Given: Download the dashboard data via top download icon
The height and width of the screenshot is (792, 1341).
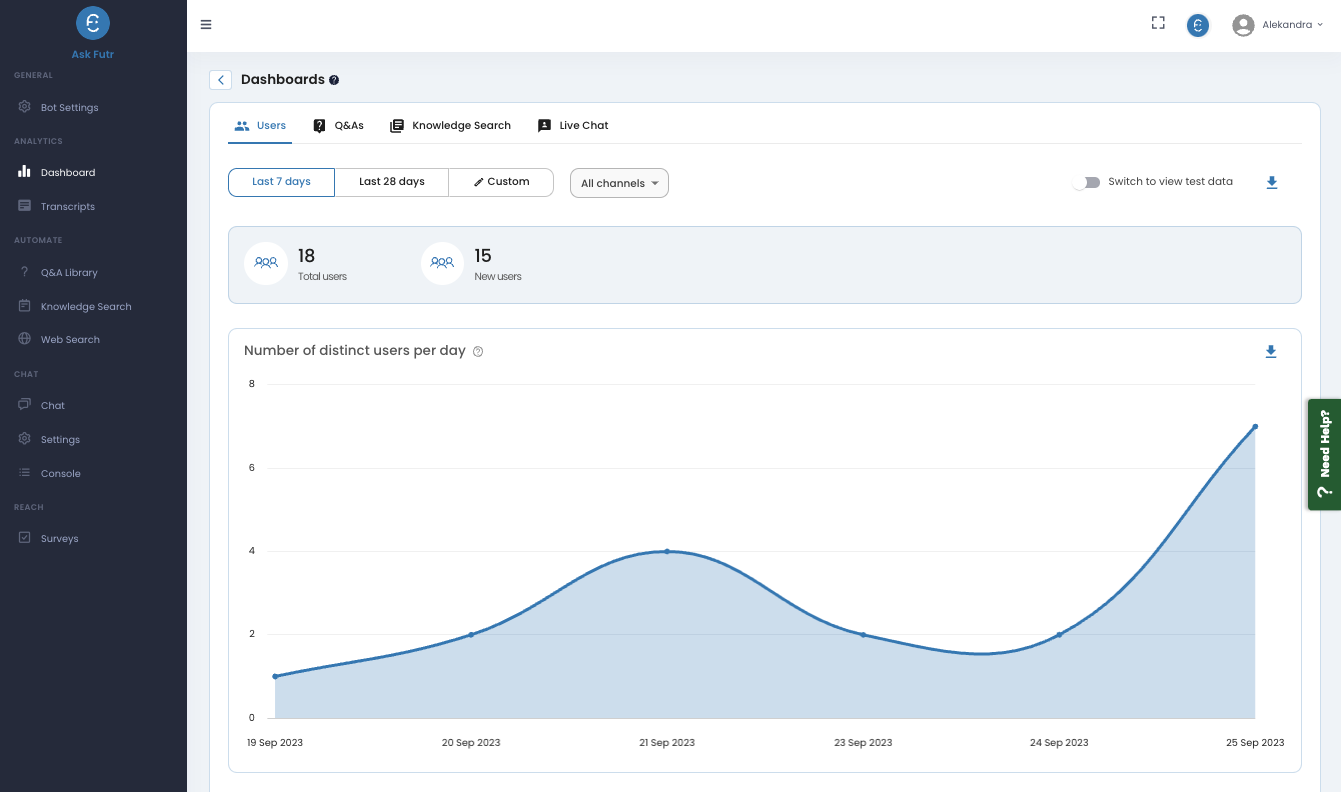Looking at the screenshot, I should coord(1272,182).
